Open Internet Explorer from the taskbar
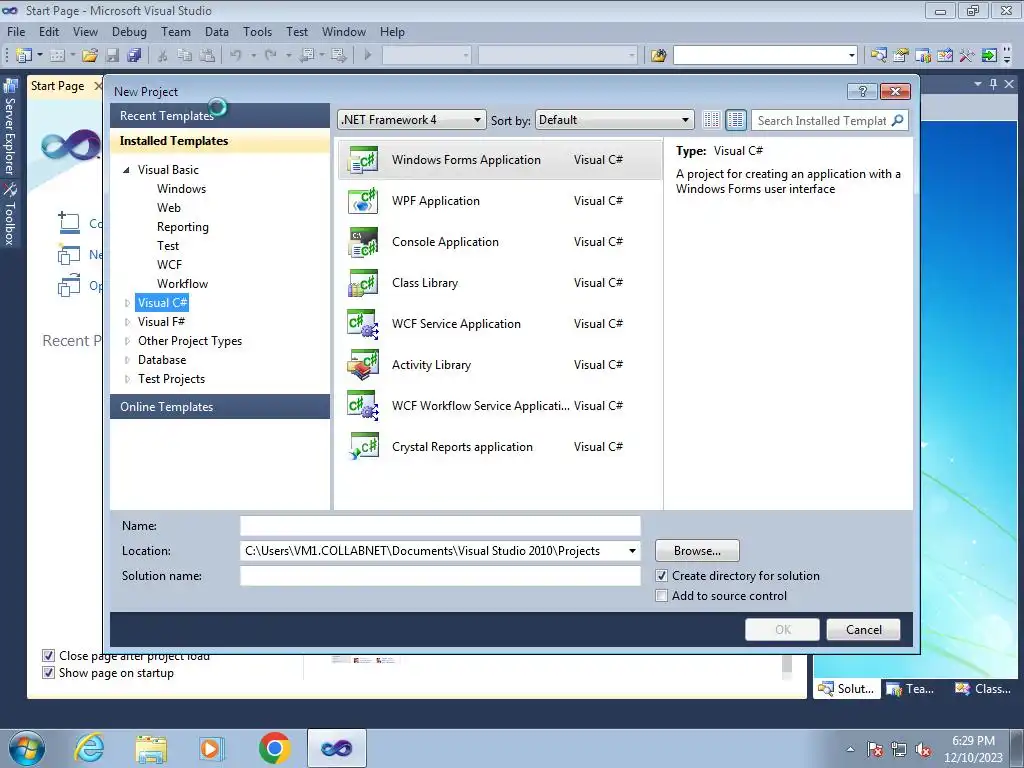The image size is (1024, 768). pos(89,748)
